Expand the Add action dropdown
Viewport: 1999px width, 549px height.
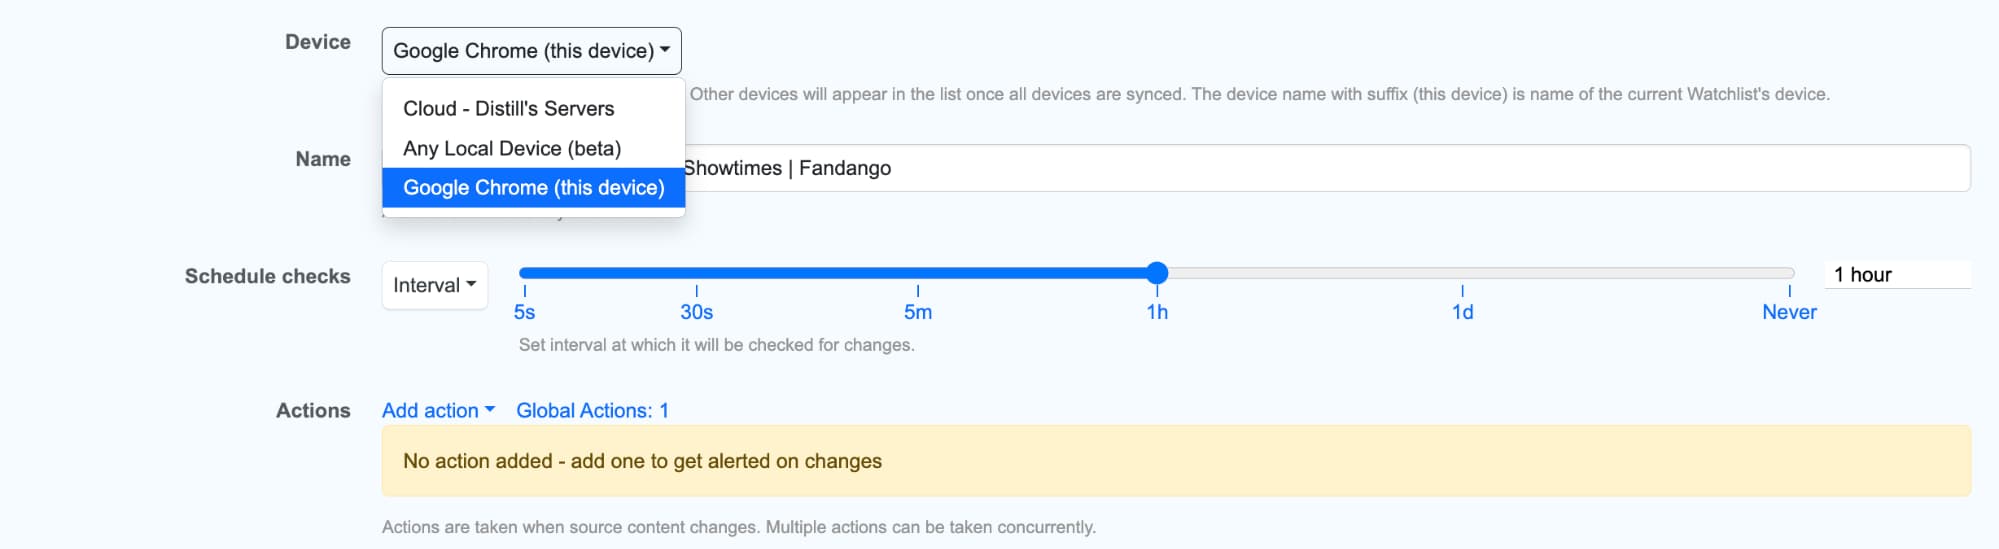438,410
